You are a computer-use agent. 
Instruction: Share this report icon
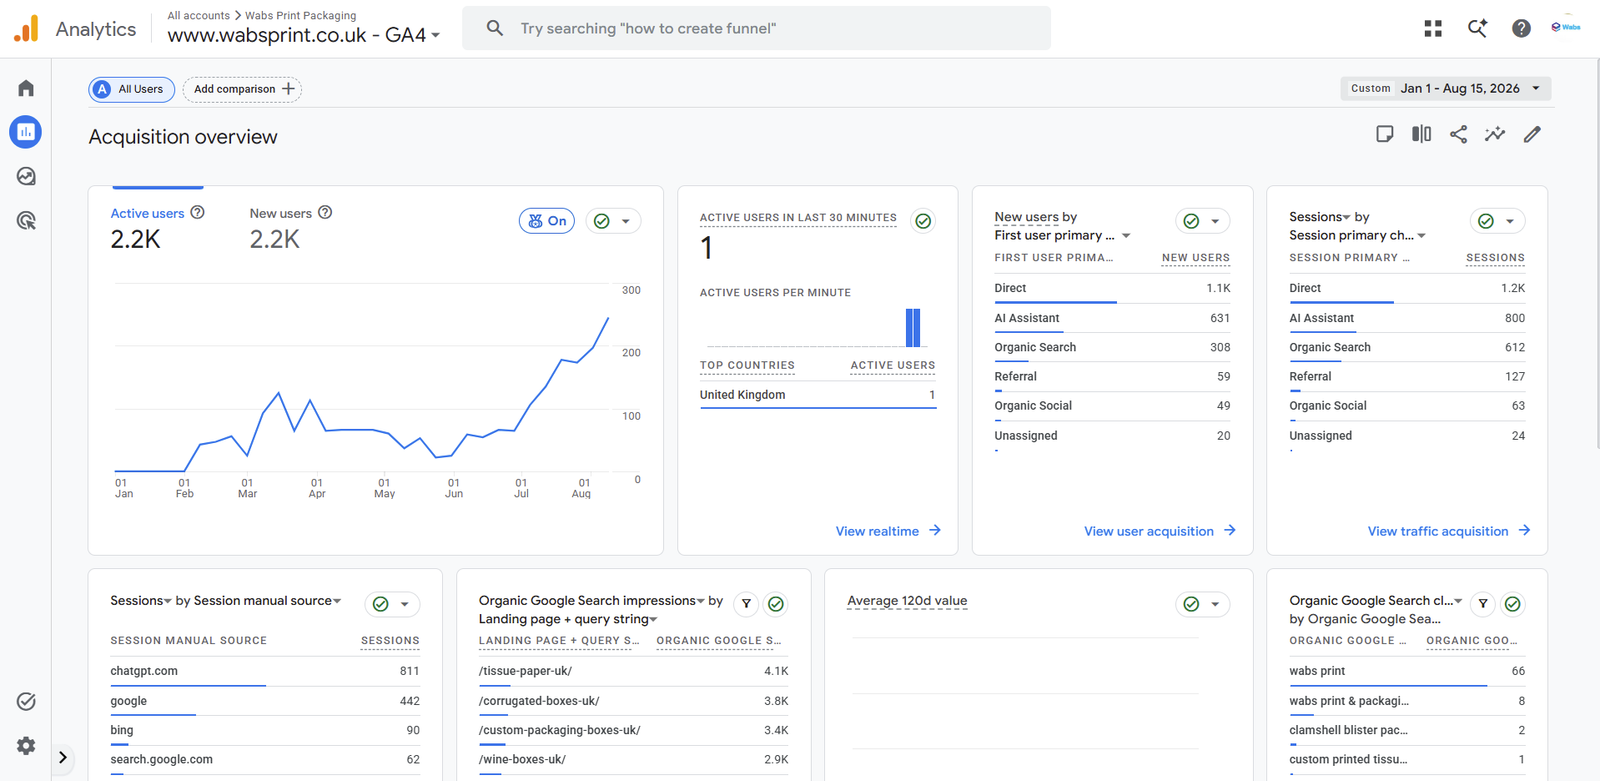[x=1459, y=134]
